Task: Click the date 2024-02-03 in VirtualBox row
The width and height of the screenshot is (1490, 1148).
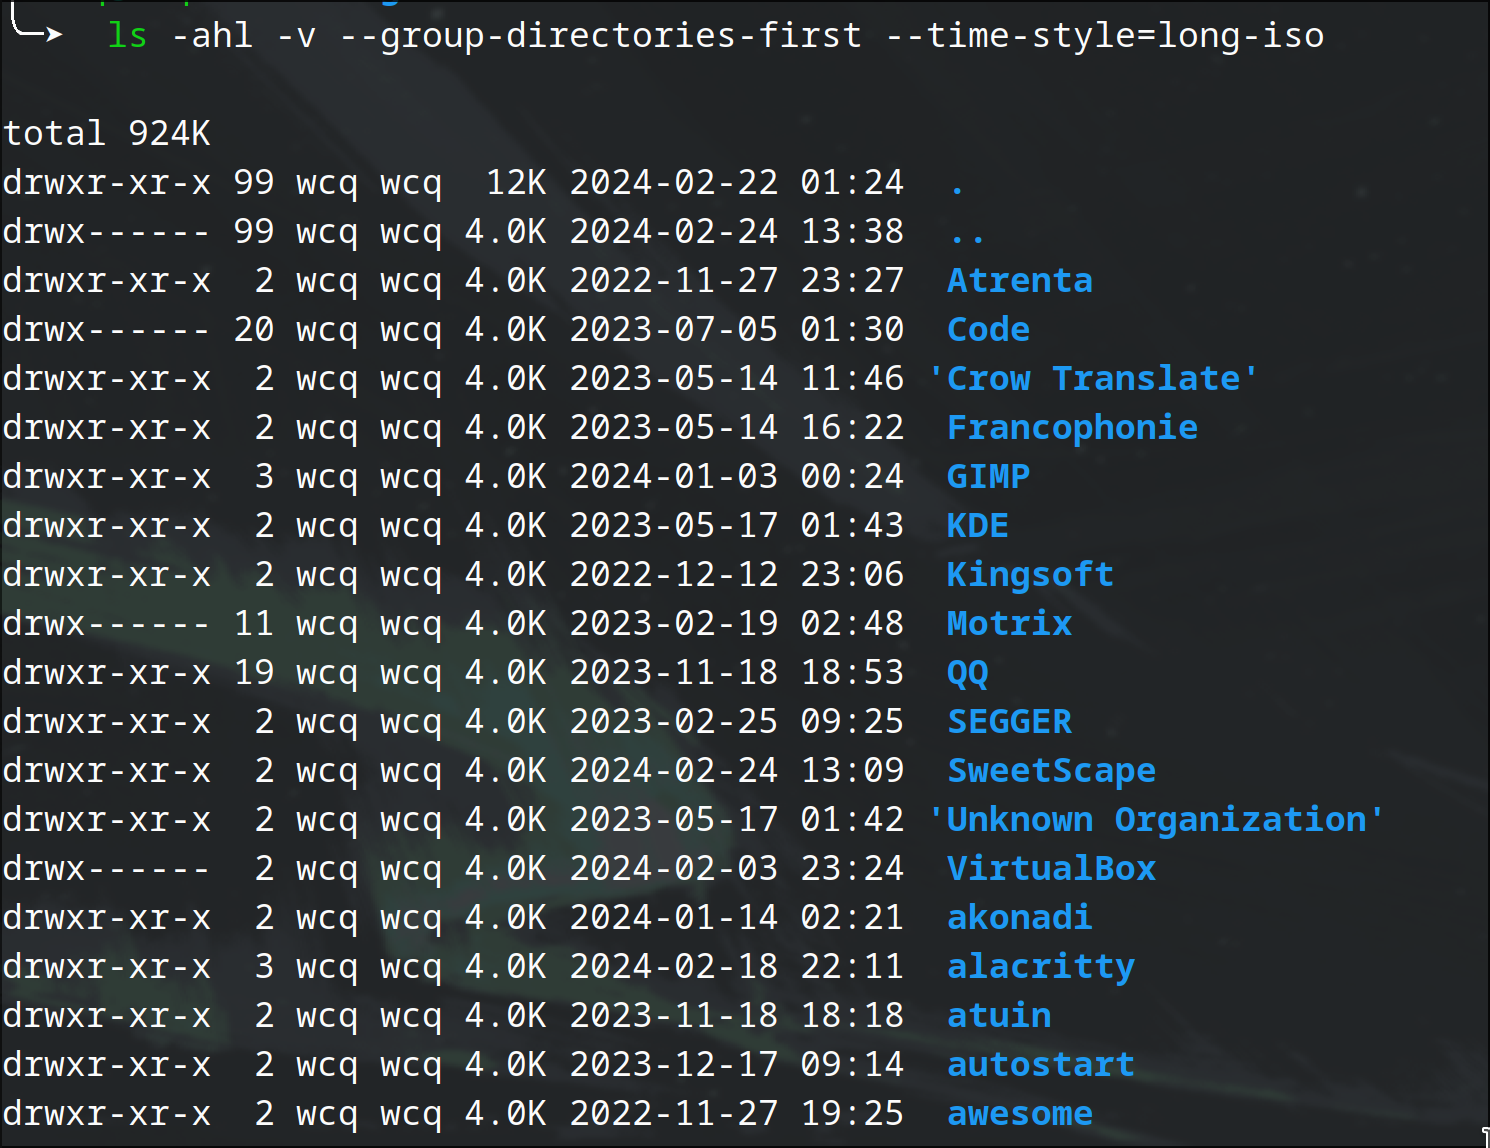Action: (x=674, y=868)
